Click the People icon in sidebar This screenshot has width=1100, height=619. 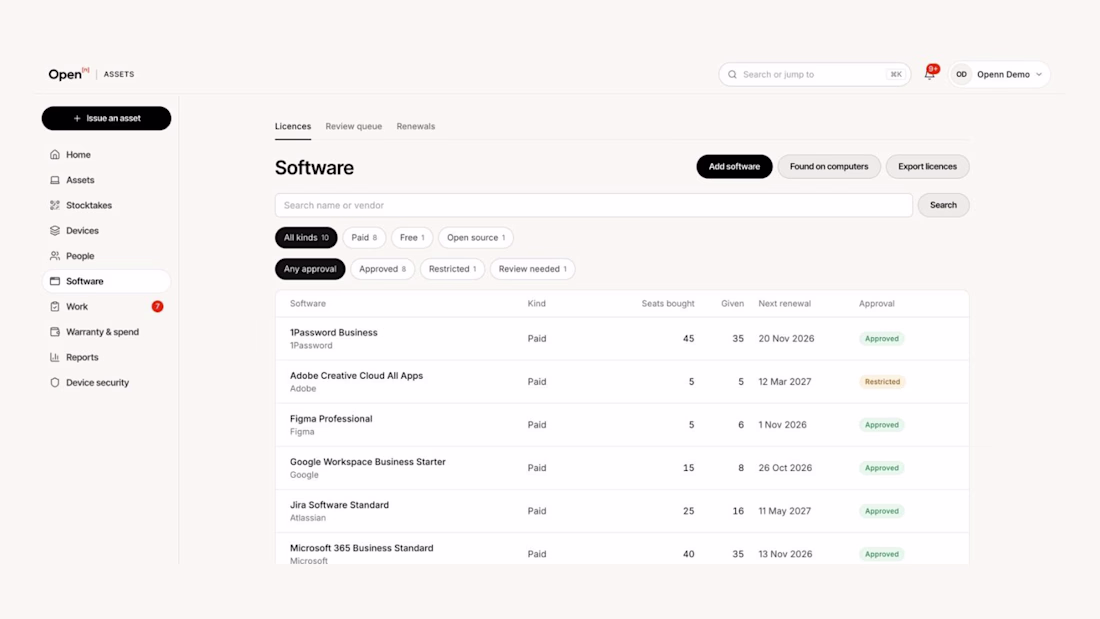(55, 255)
